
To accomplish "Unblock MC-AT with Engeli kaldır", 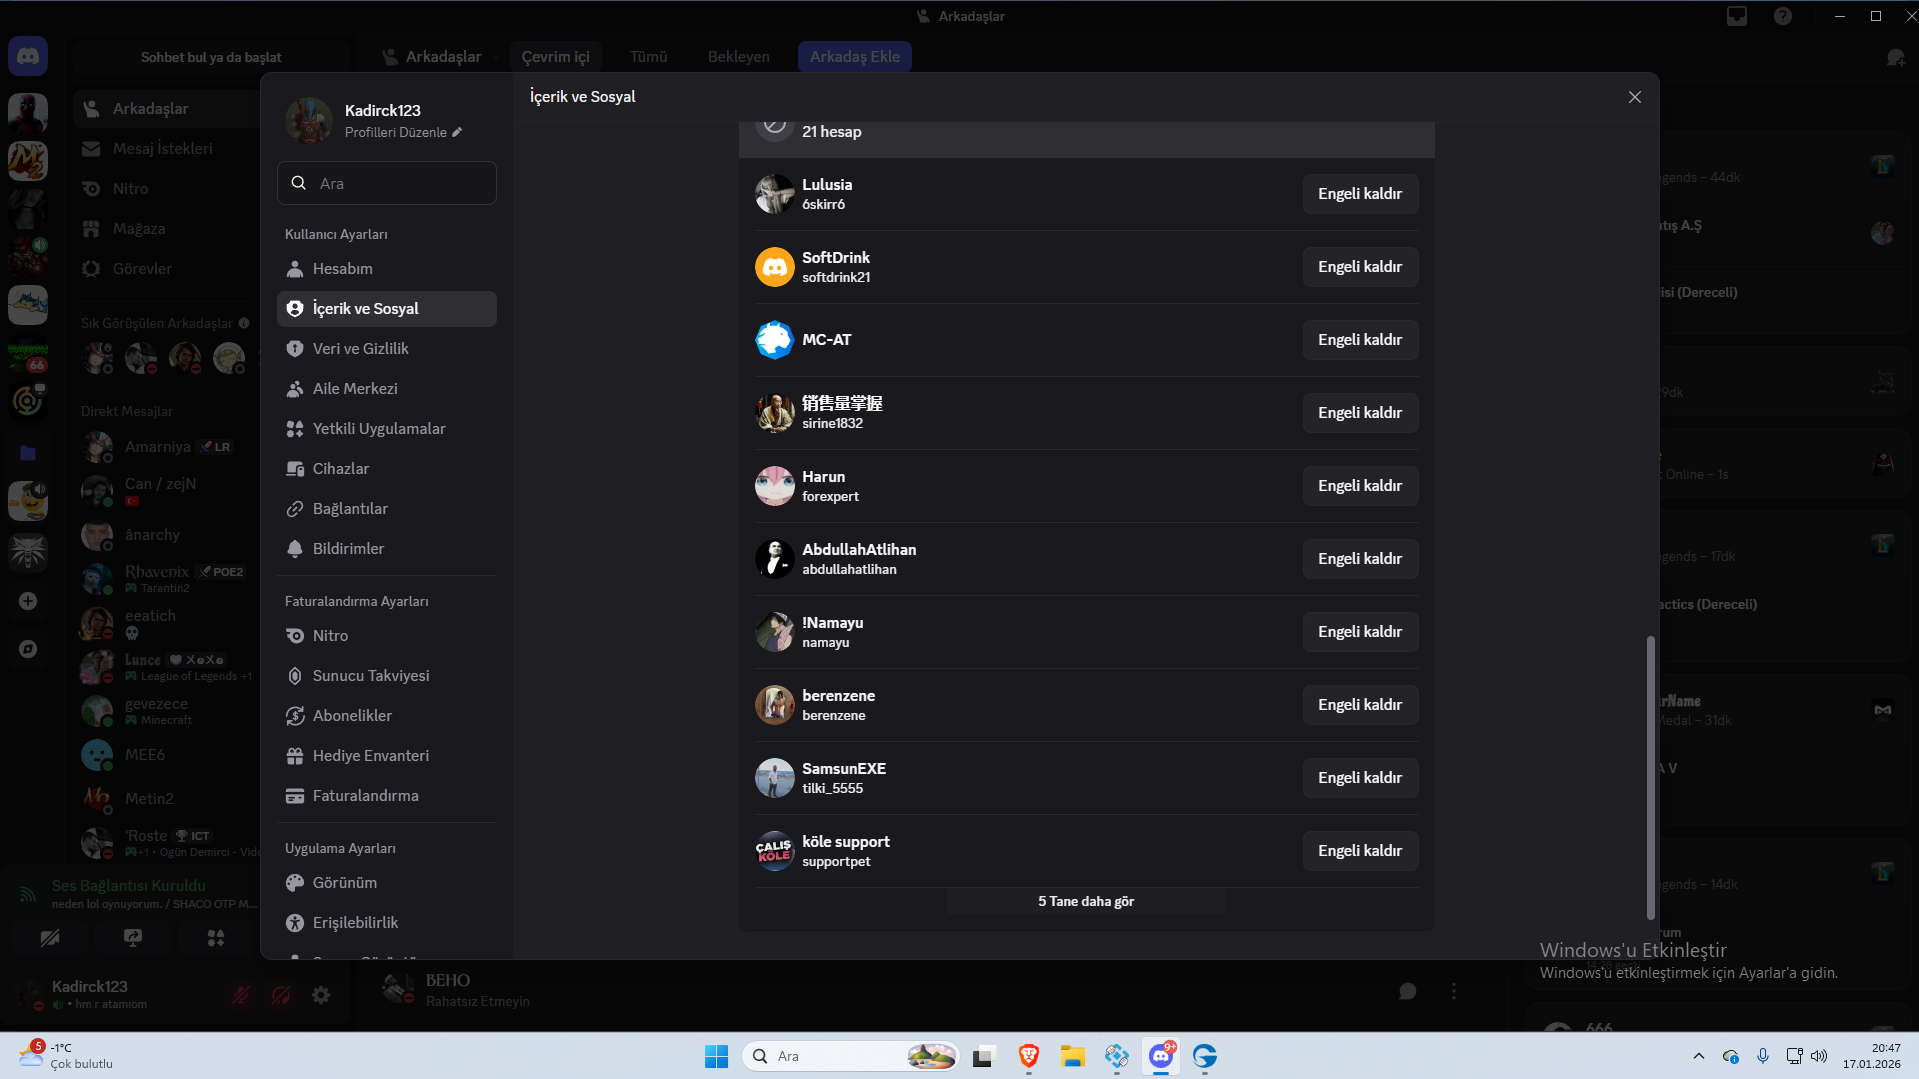I will [x=1360, y=340].
